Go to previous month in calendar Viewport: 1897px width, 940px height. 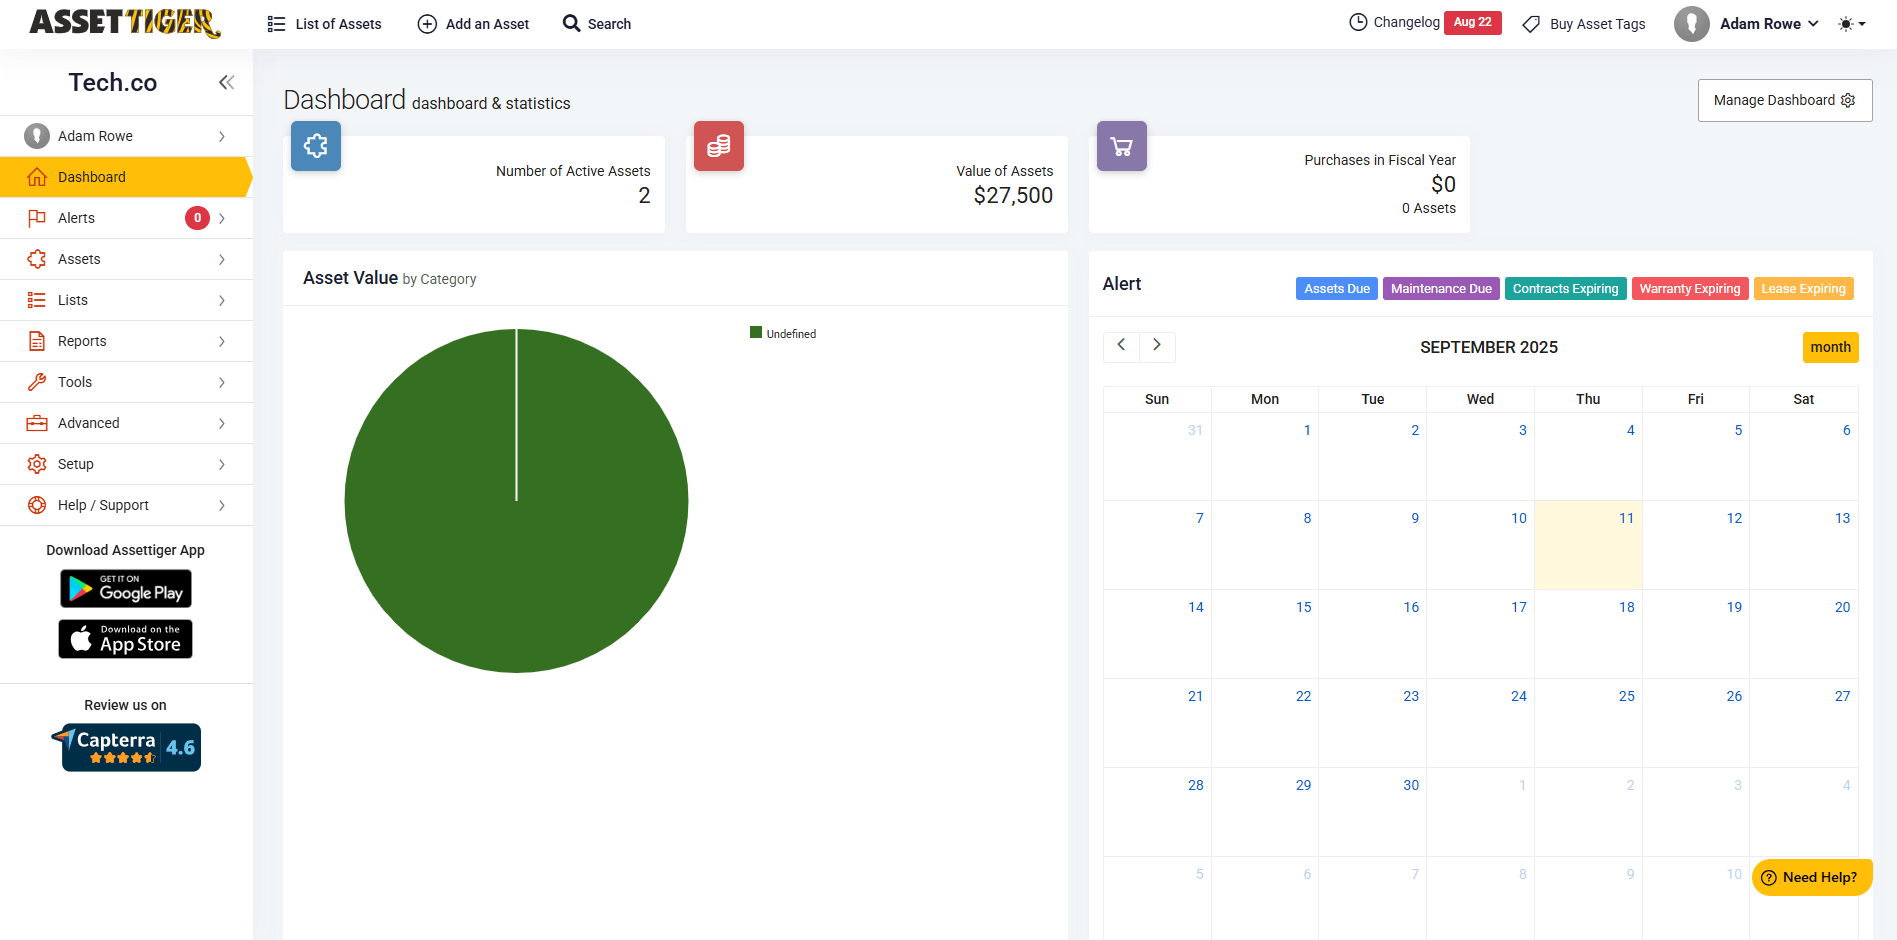[x=1121, y=346]
